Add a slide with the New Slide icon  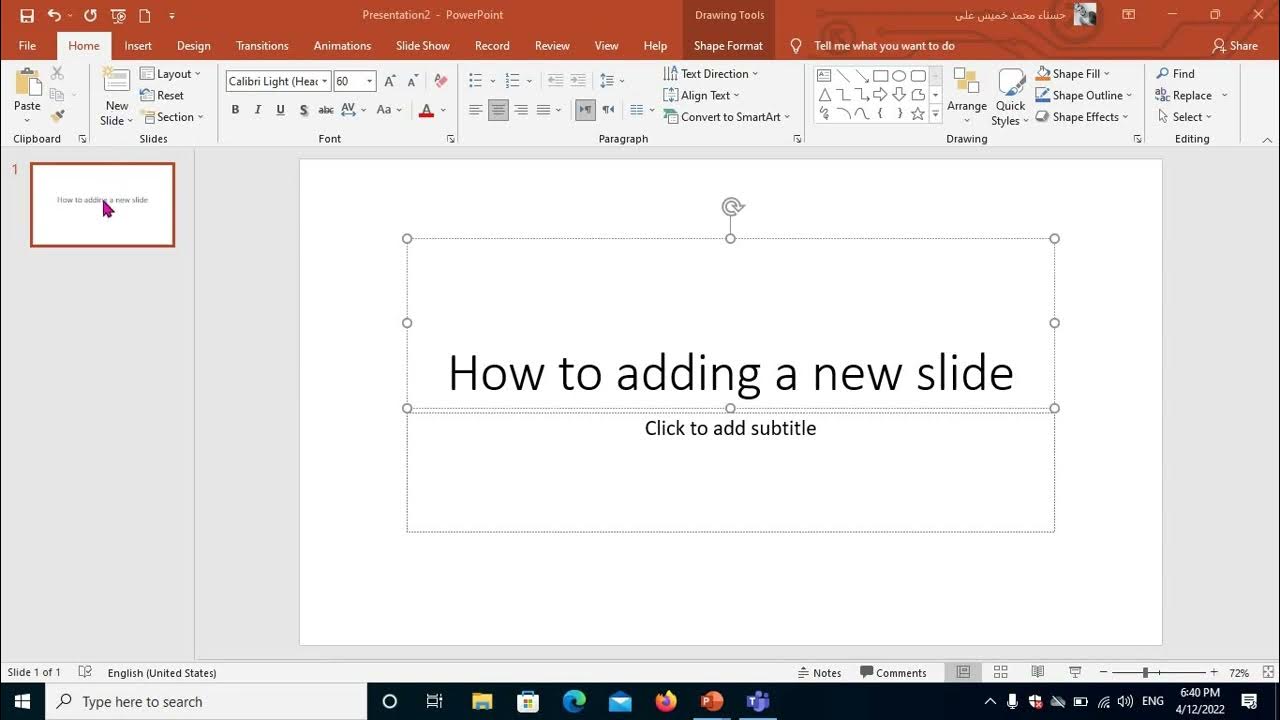(117, 82)
